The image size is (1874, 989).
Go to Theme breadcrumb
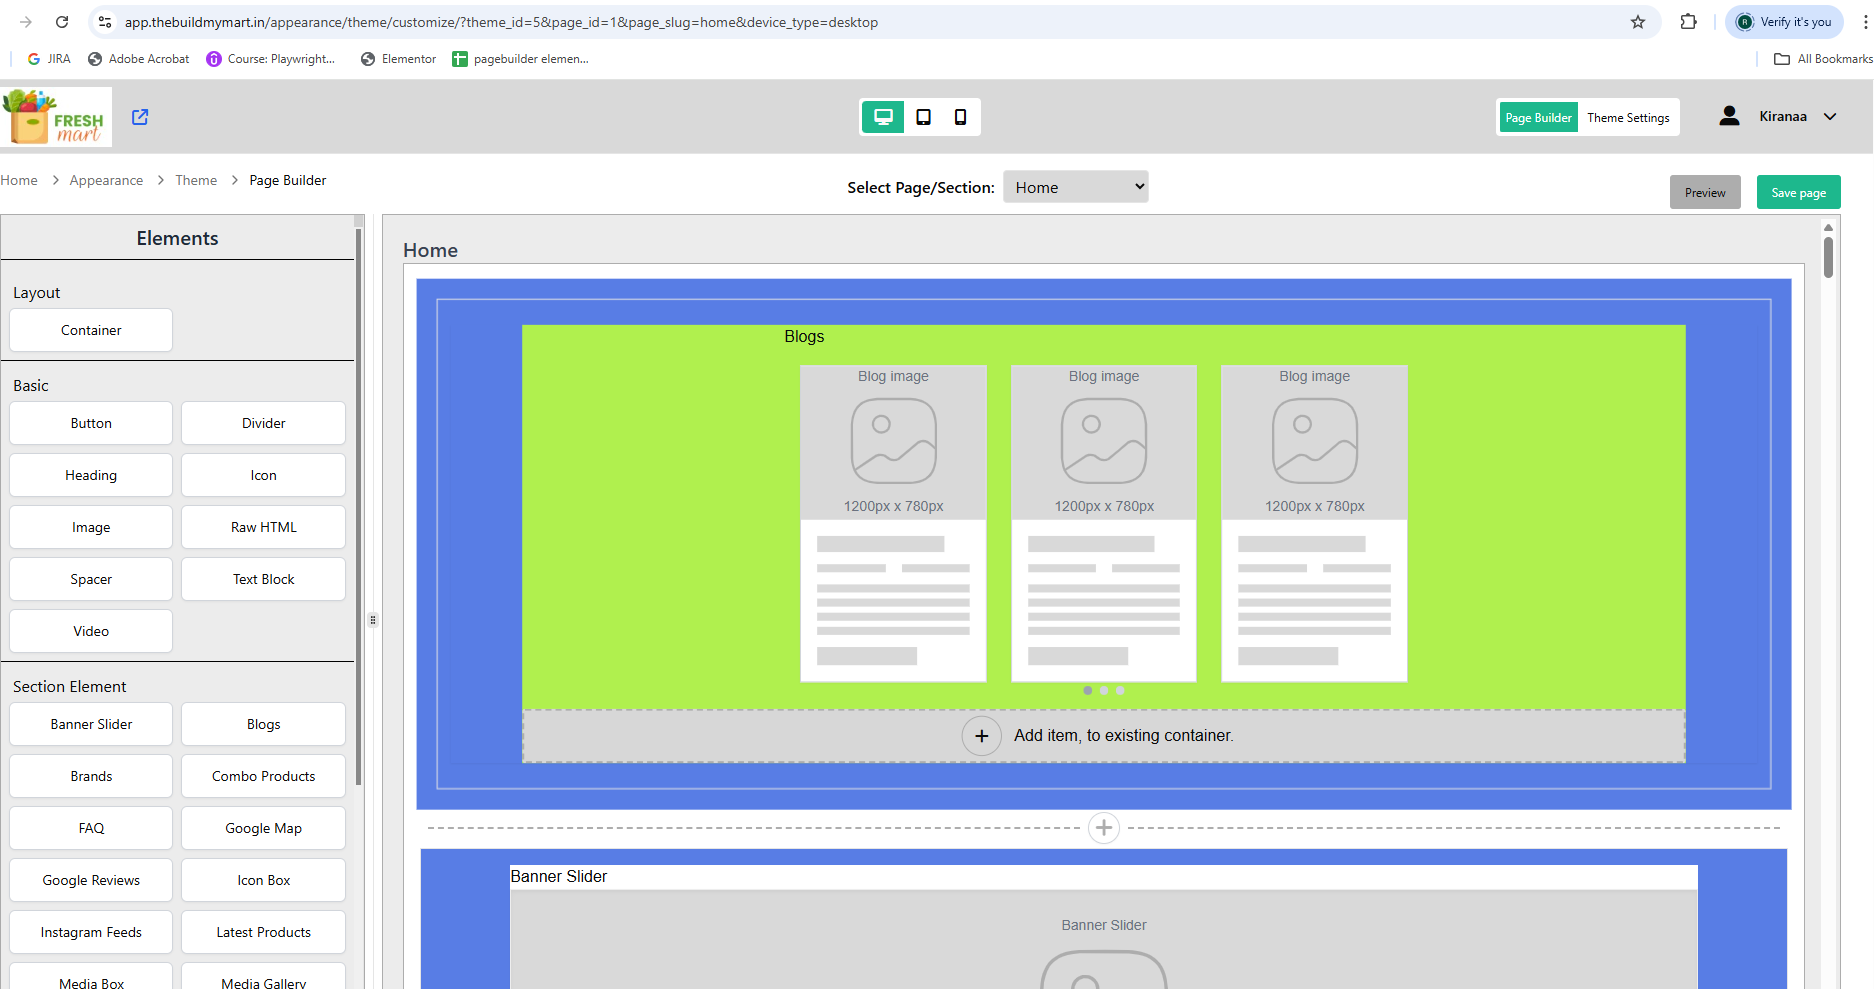(196, 181)
